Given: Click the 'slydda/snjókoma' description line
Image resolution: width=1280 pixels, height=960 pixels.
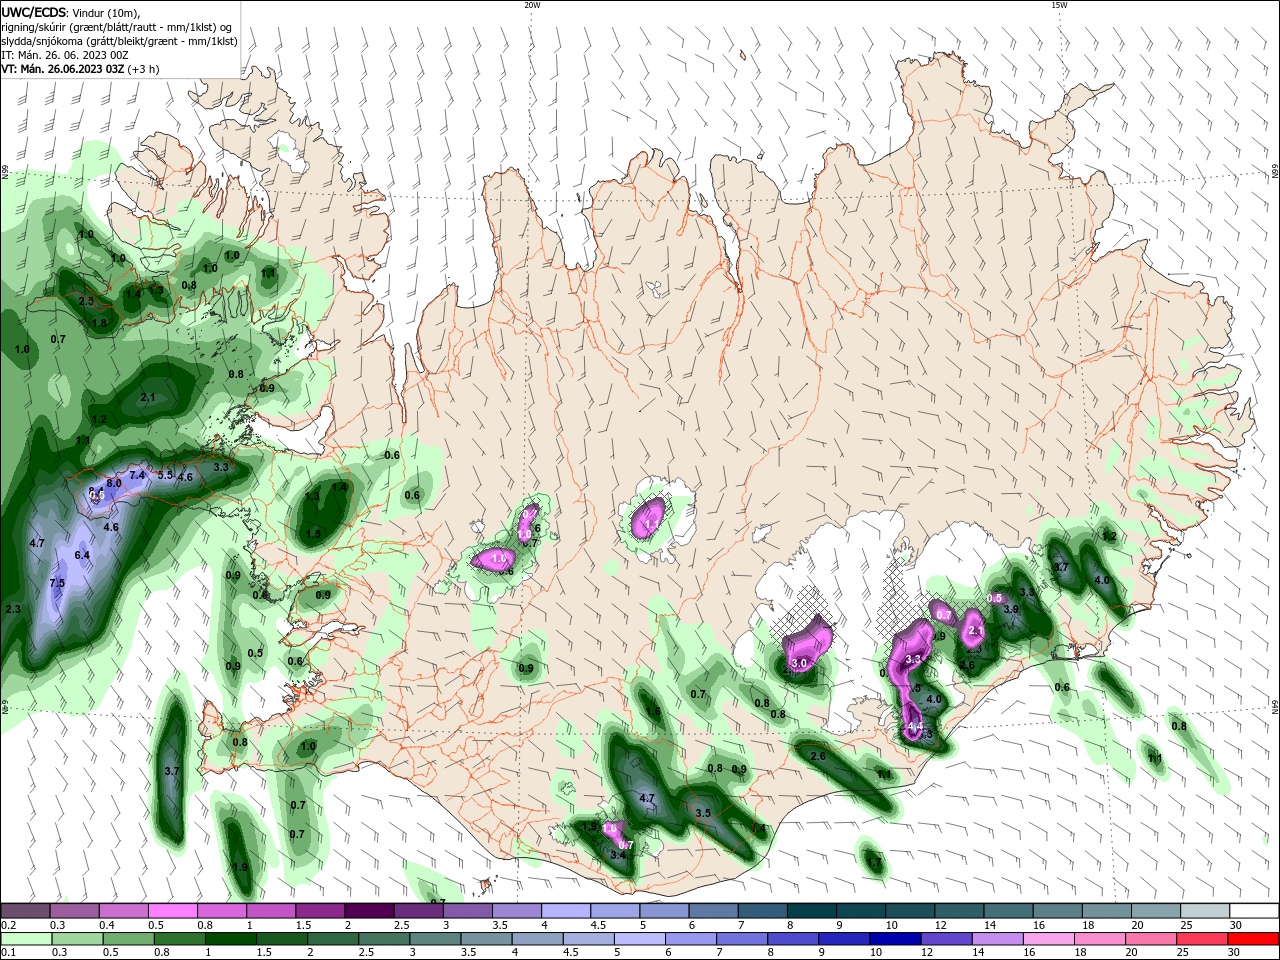Looking at the screenshot, I should coord(119,41).
